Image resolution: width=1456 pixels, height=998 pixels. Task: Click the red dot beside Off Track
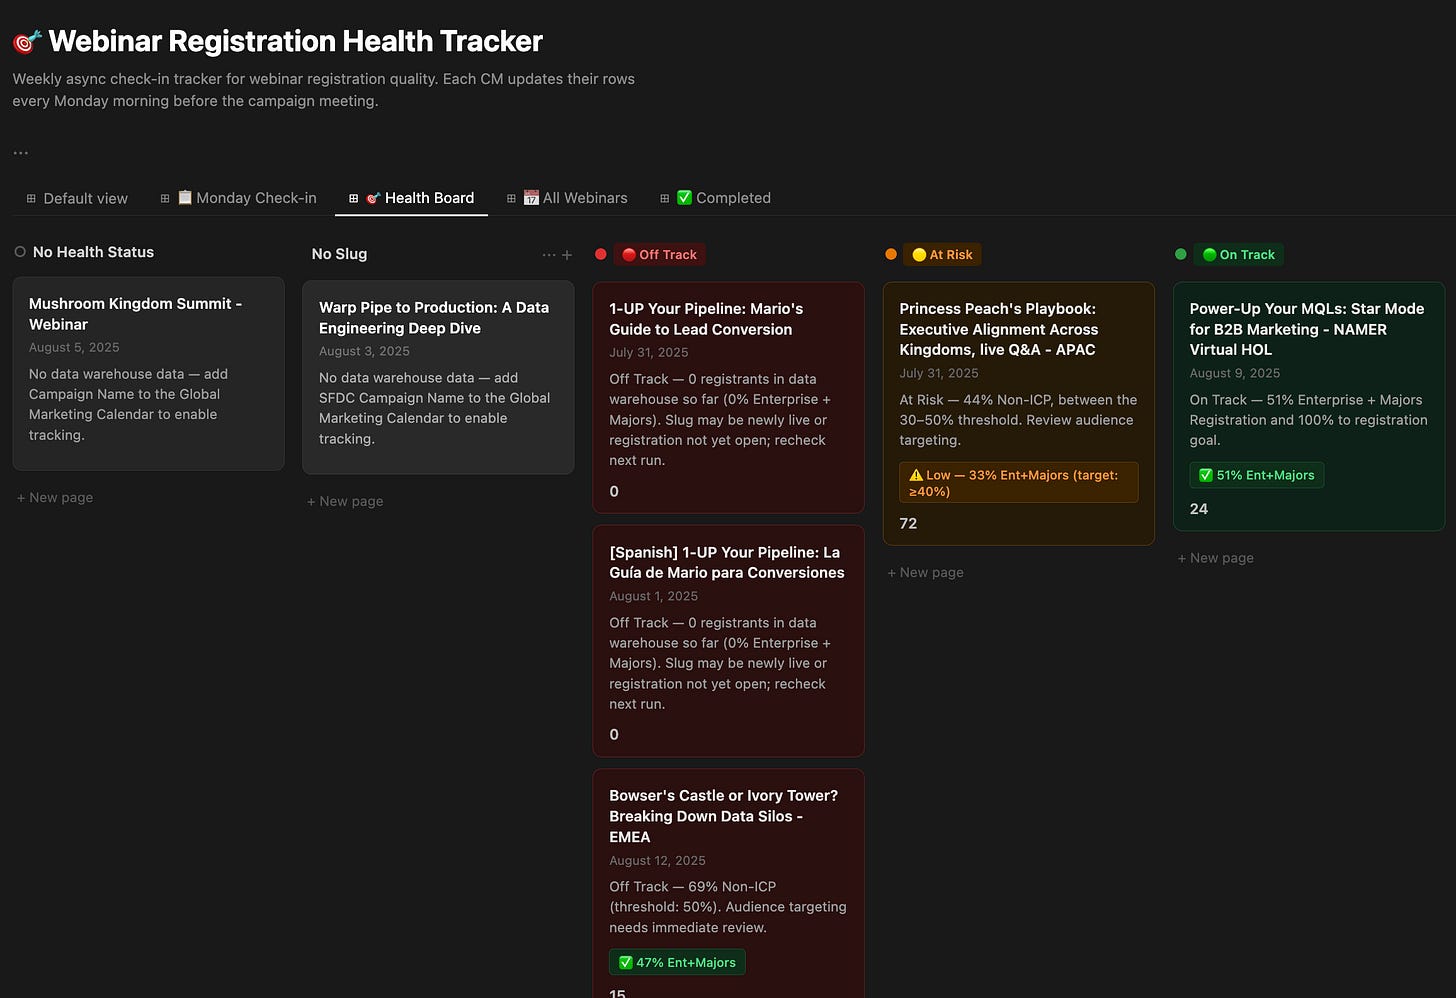(x=601, y=254)
